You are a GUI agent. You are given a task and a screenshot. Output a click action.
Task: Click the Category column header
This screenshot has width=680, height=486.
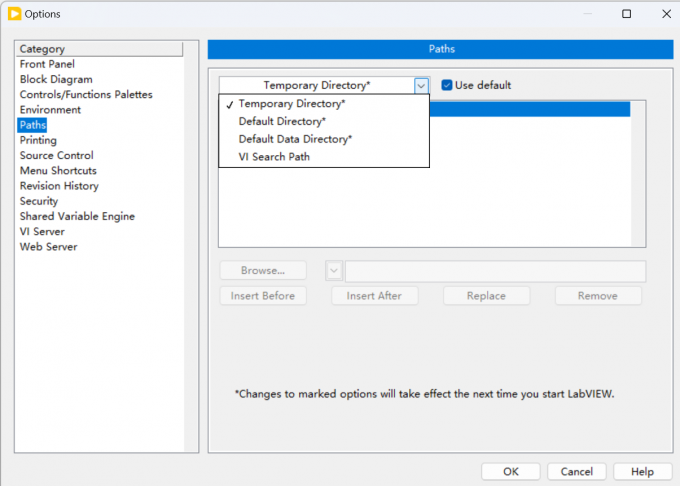coord(99,49)
